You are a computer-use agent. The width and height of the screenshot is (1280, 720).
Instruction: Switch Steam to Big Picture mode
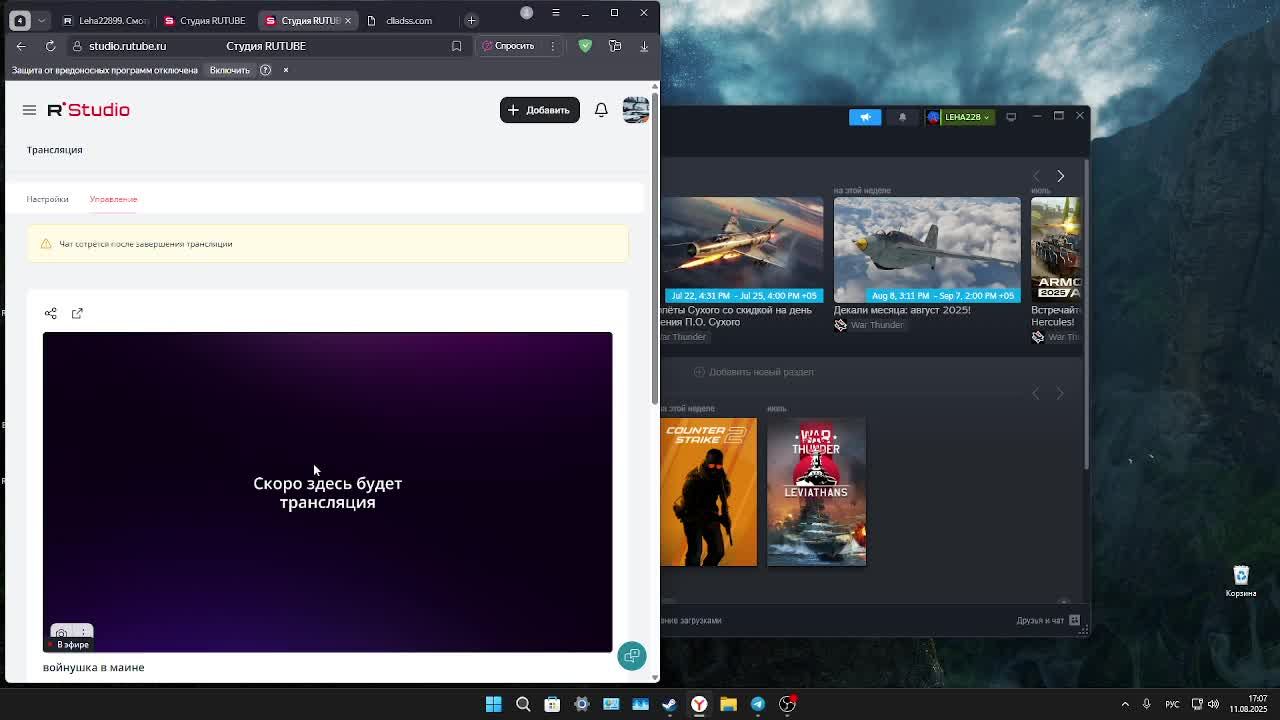coord(1011,117)
